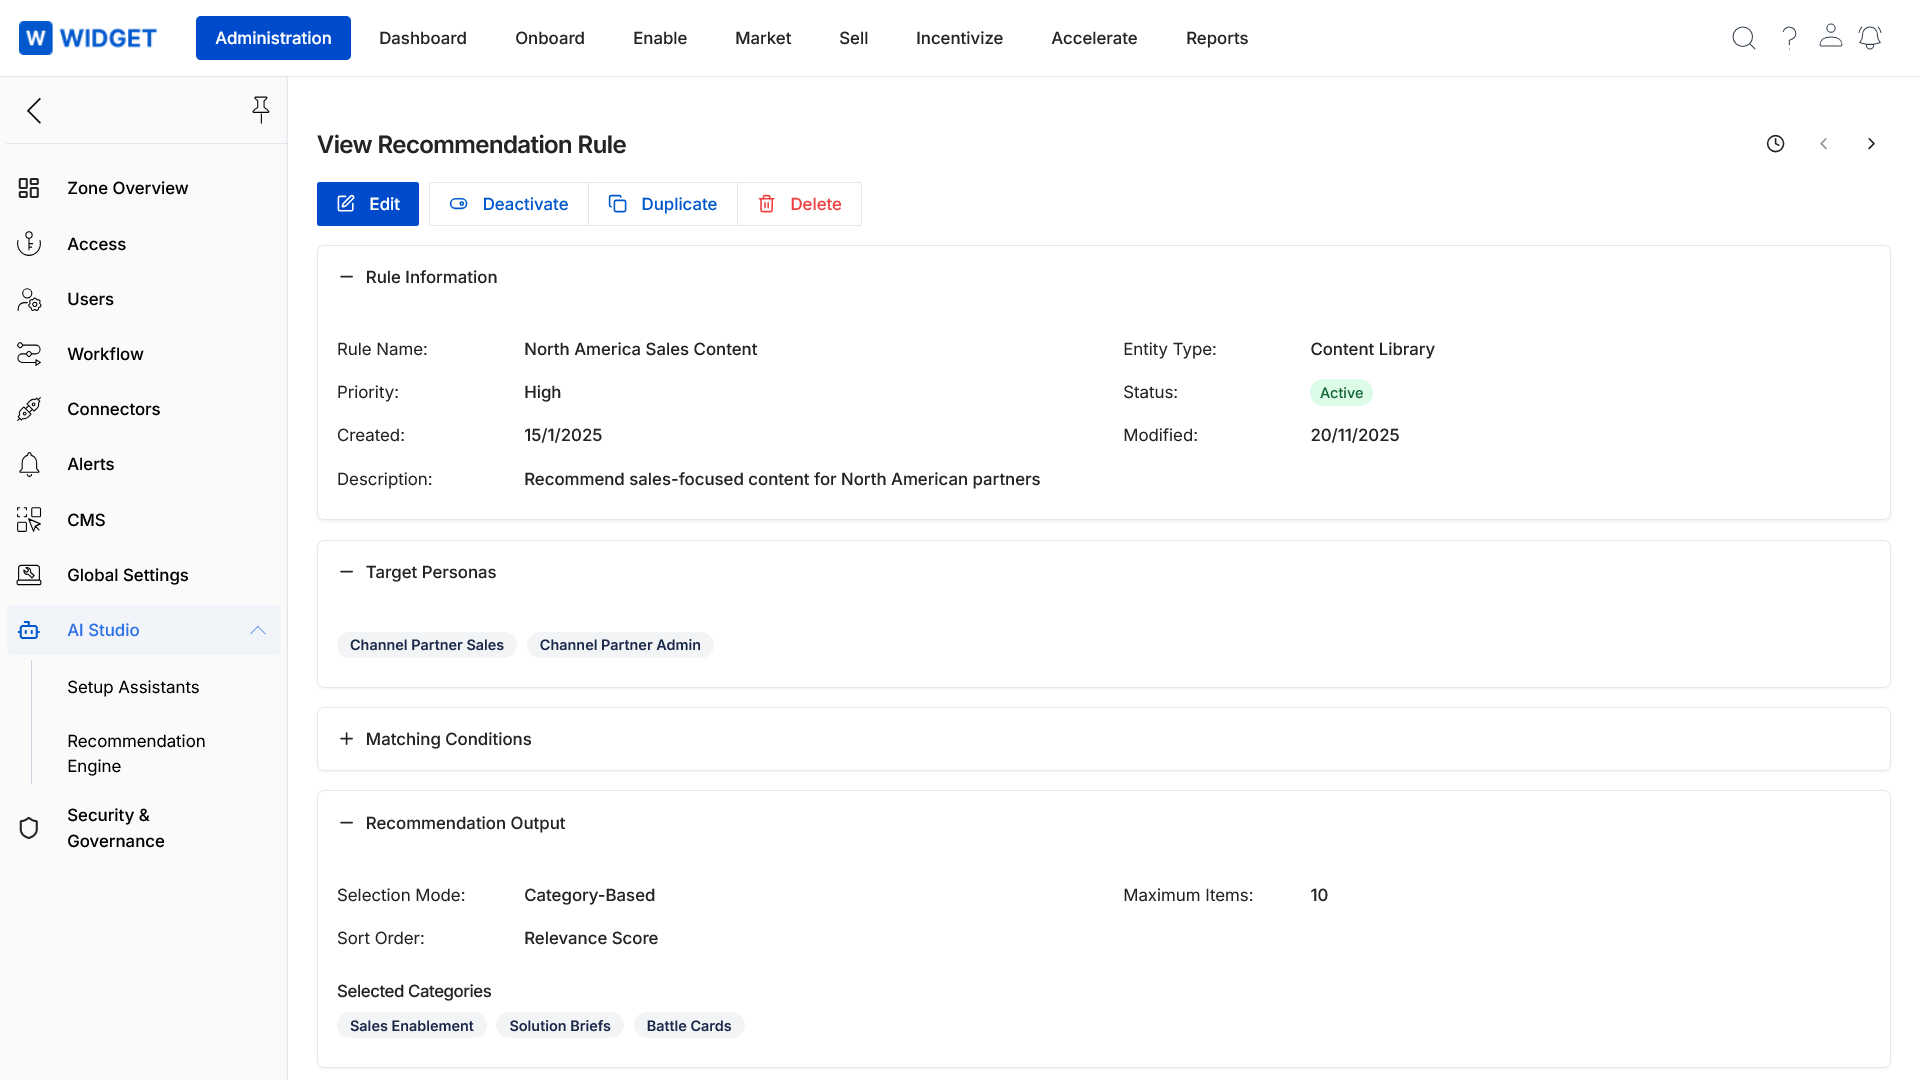The height and width of the screenshot is (1080, 1920).
Task: Click rule name North America Sales Content
Action: pos(640,349)
